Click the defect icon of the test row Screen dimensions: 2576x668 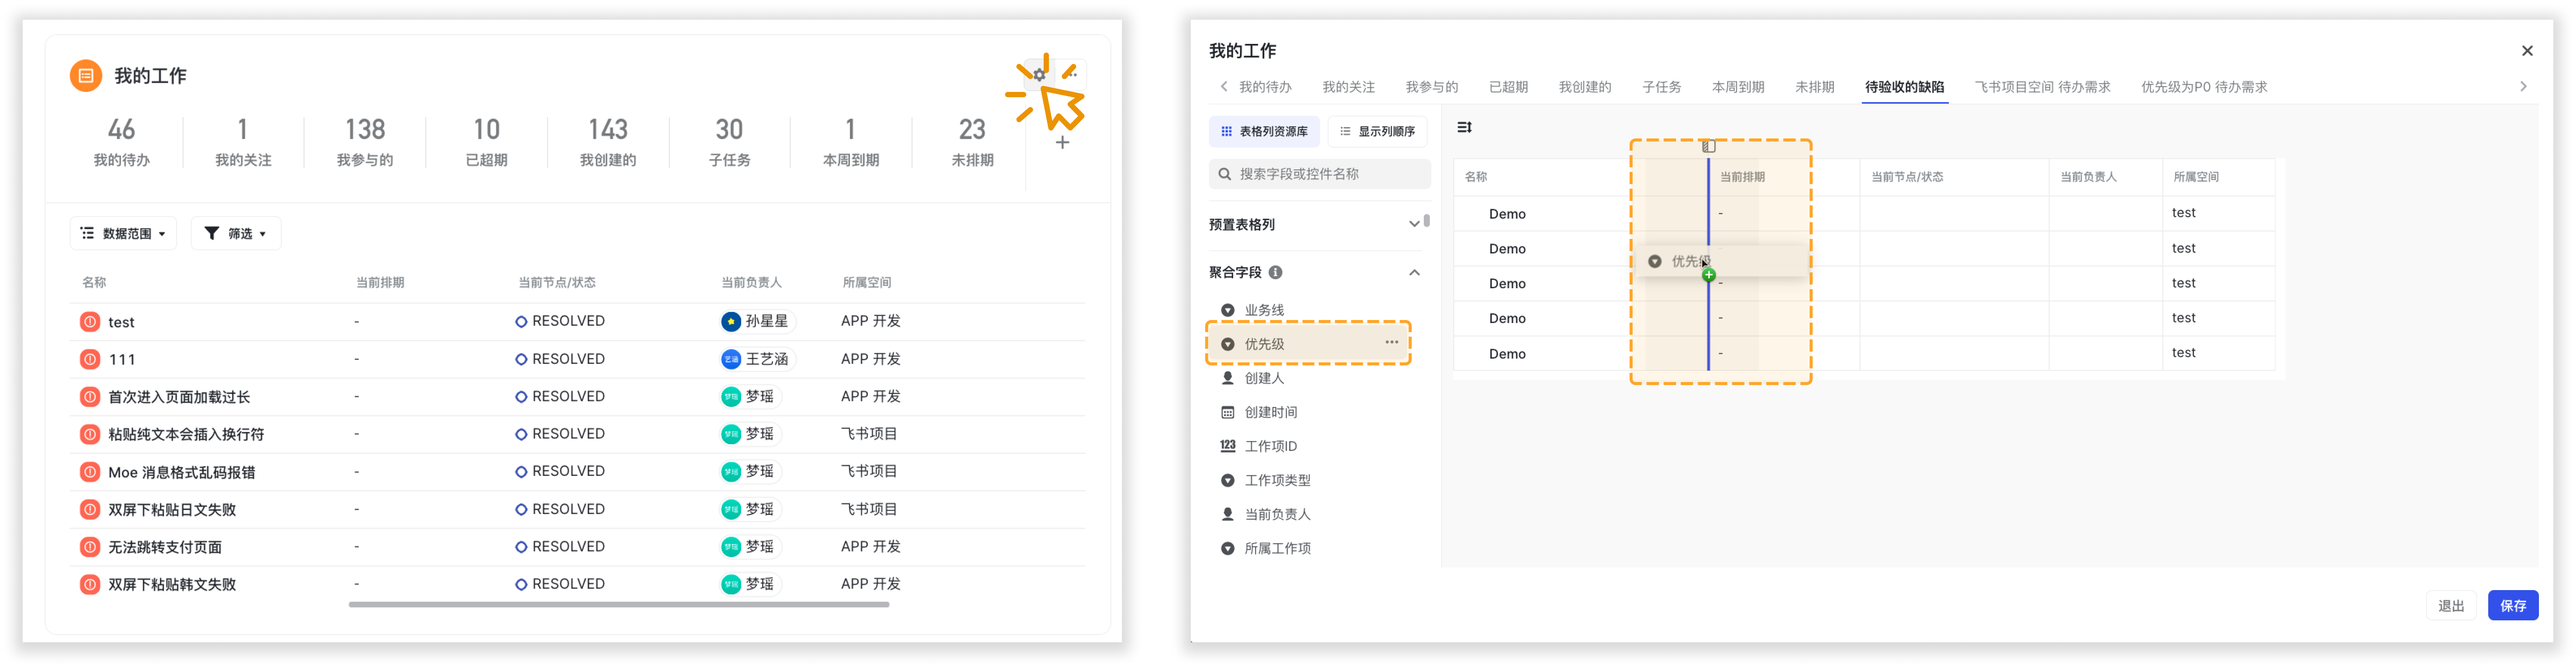(90, 322)
